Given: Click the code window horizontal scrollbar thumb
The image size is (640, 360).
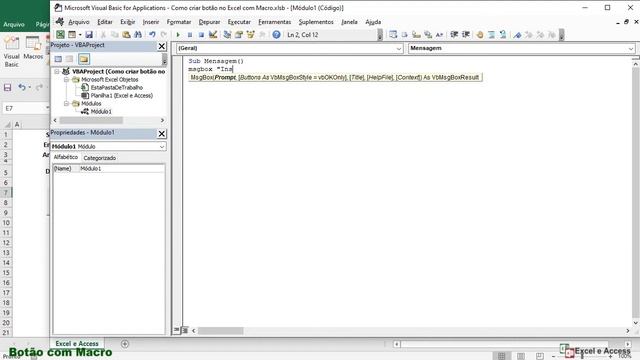Looking at the screenshot, I should coord(220,331).
